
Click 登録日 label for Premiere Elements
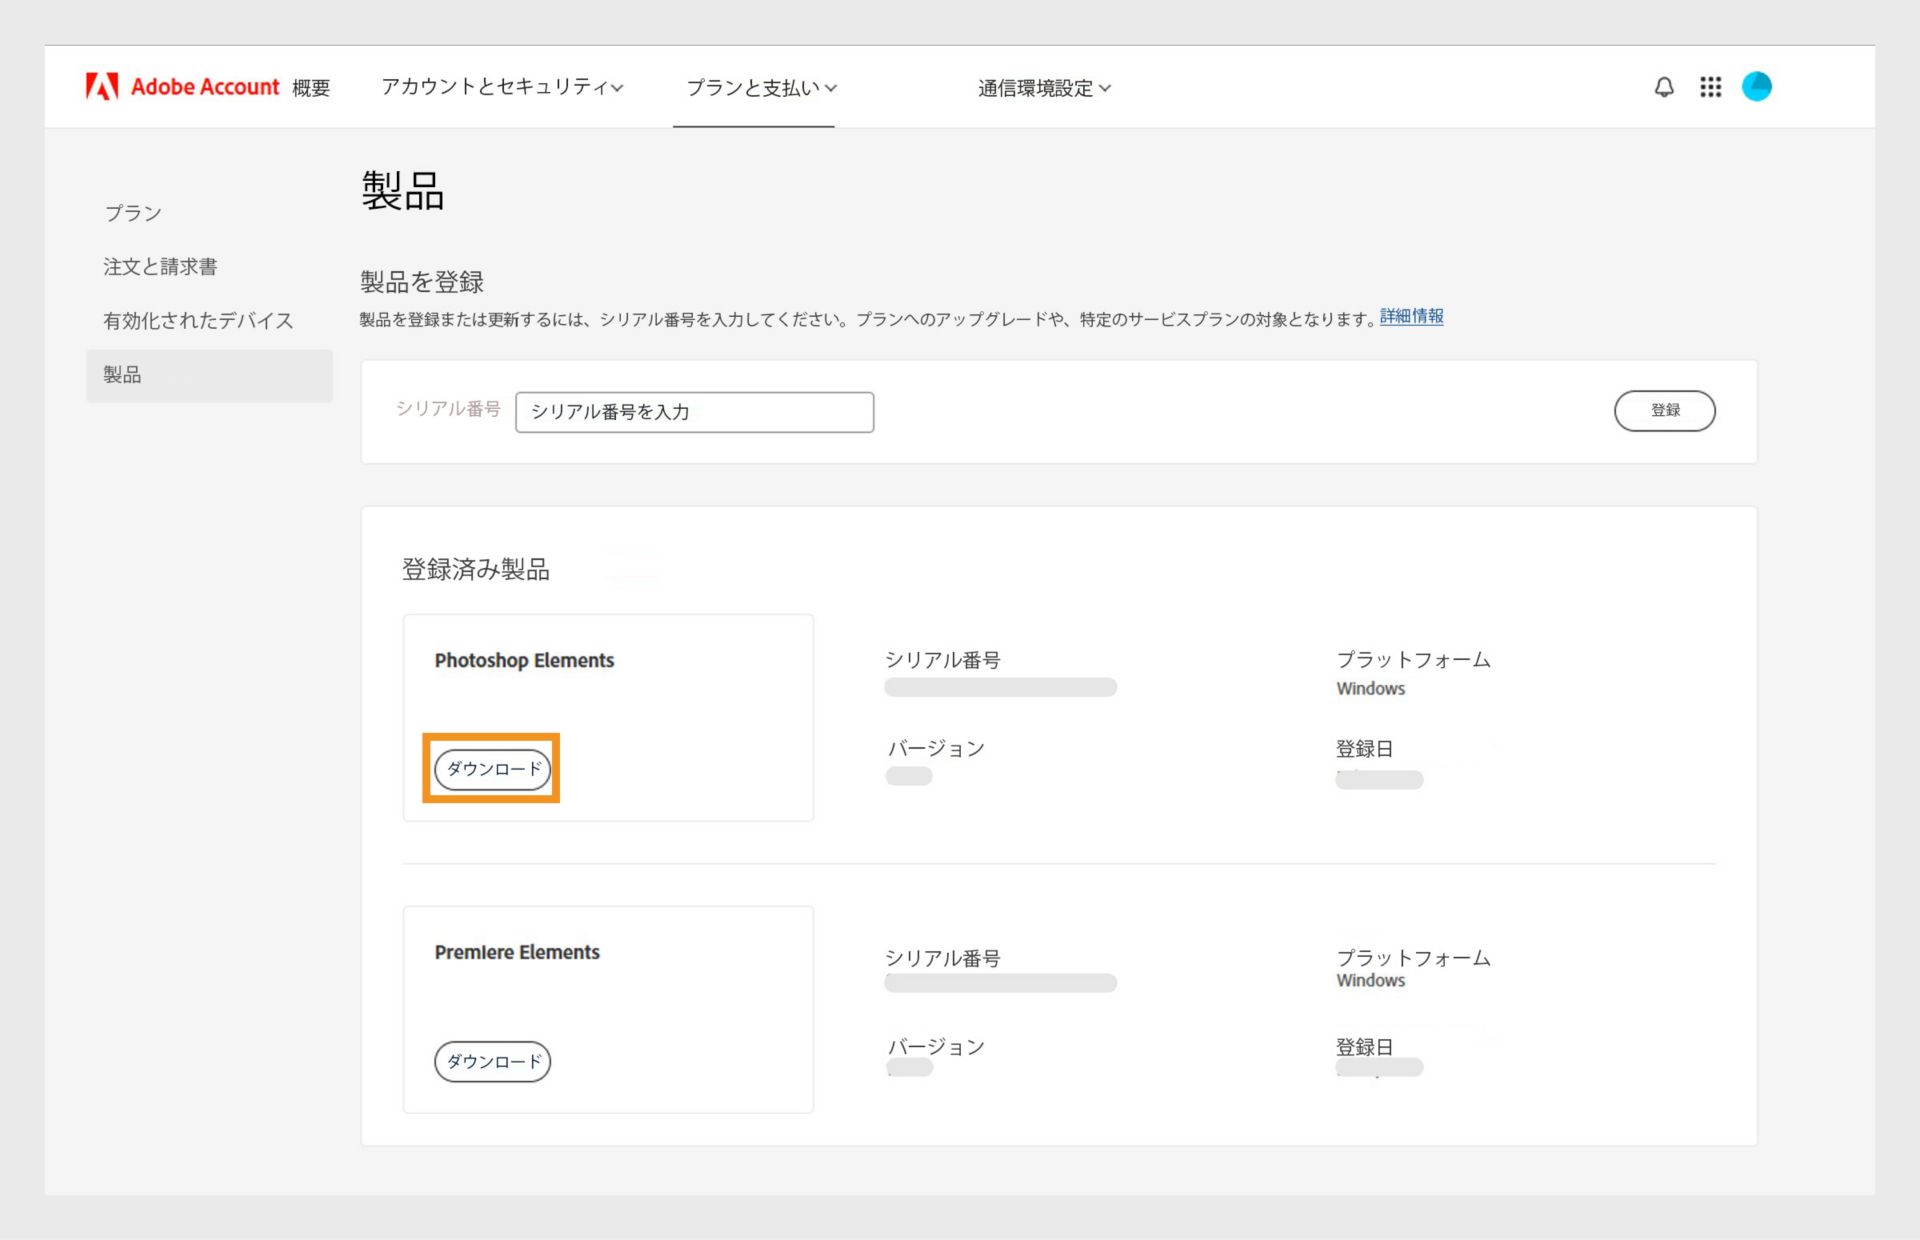pyautogui.click(x=1364, y=1047)
